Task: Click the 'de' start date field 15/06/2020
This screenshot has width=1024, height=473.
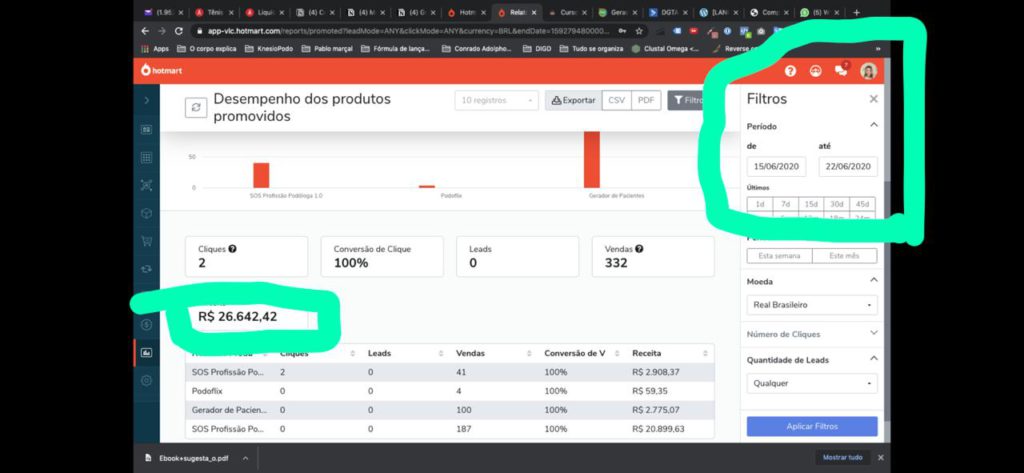Action: click(x=776, y=167)
